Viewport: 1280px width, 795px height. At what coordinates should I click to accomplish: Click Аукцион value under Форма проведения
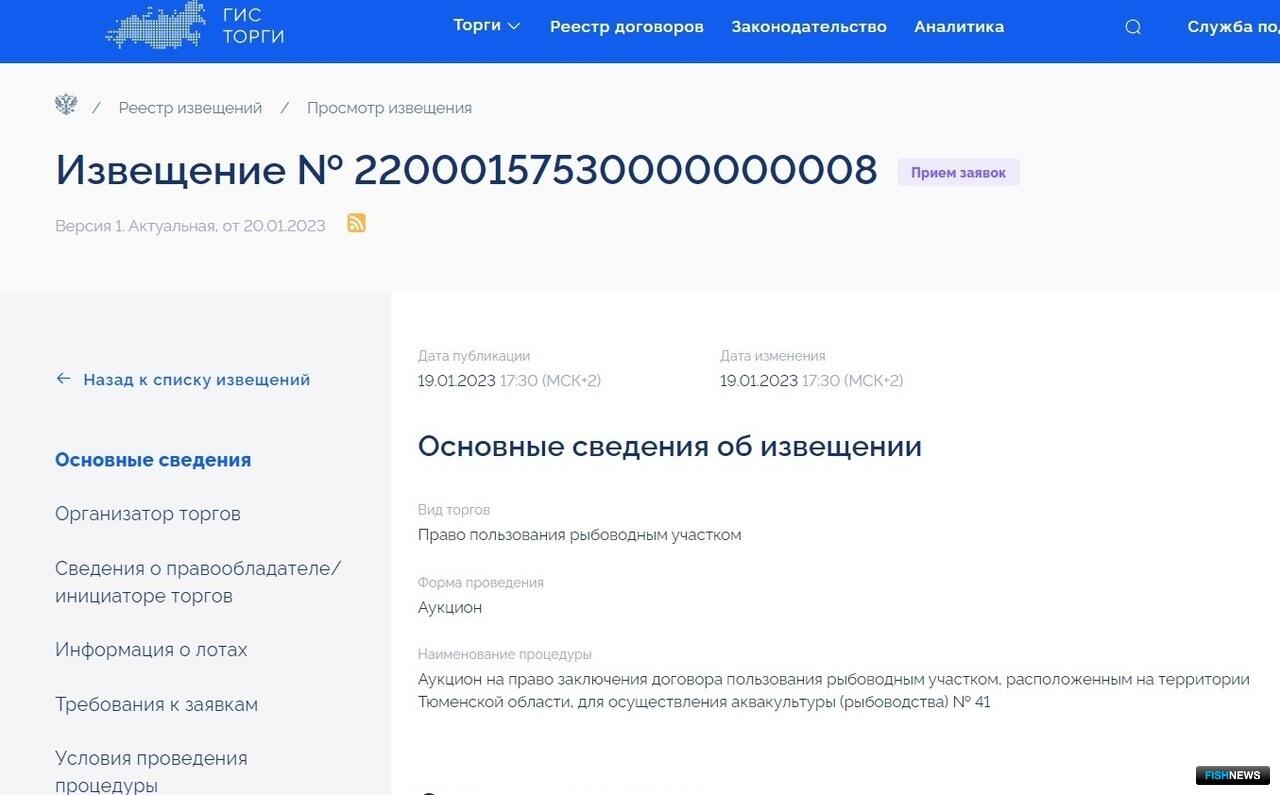[x=450, y=608]
